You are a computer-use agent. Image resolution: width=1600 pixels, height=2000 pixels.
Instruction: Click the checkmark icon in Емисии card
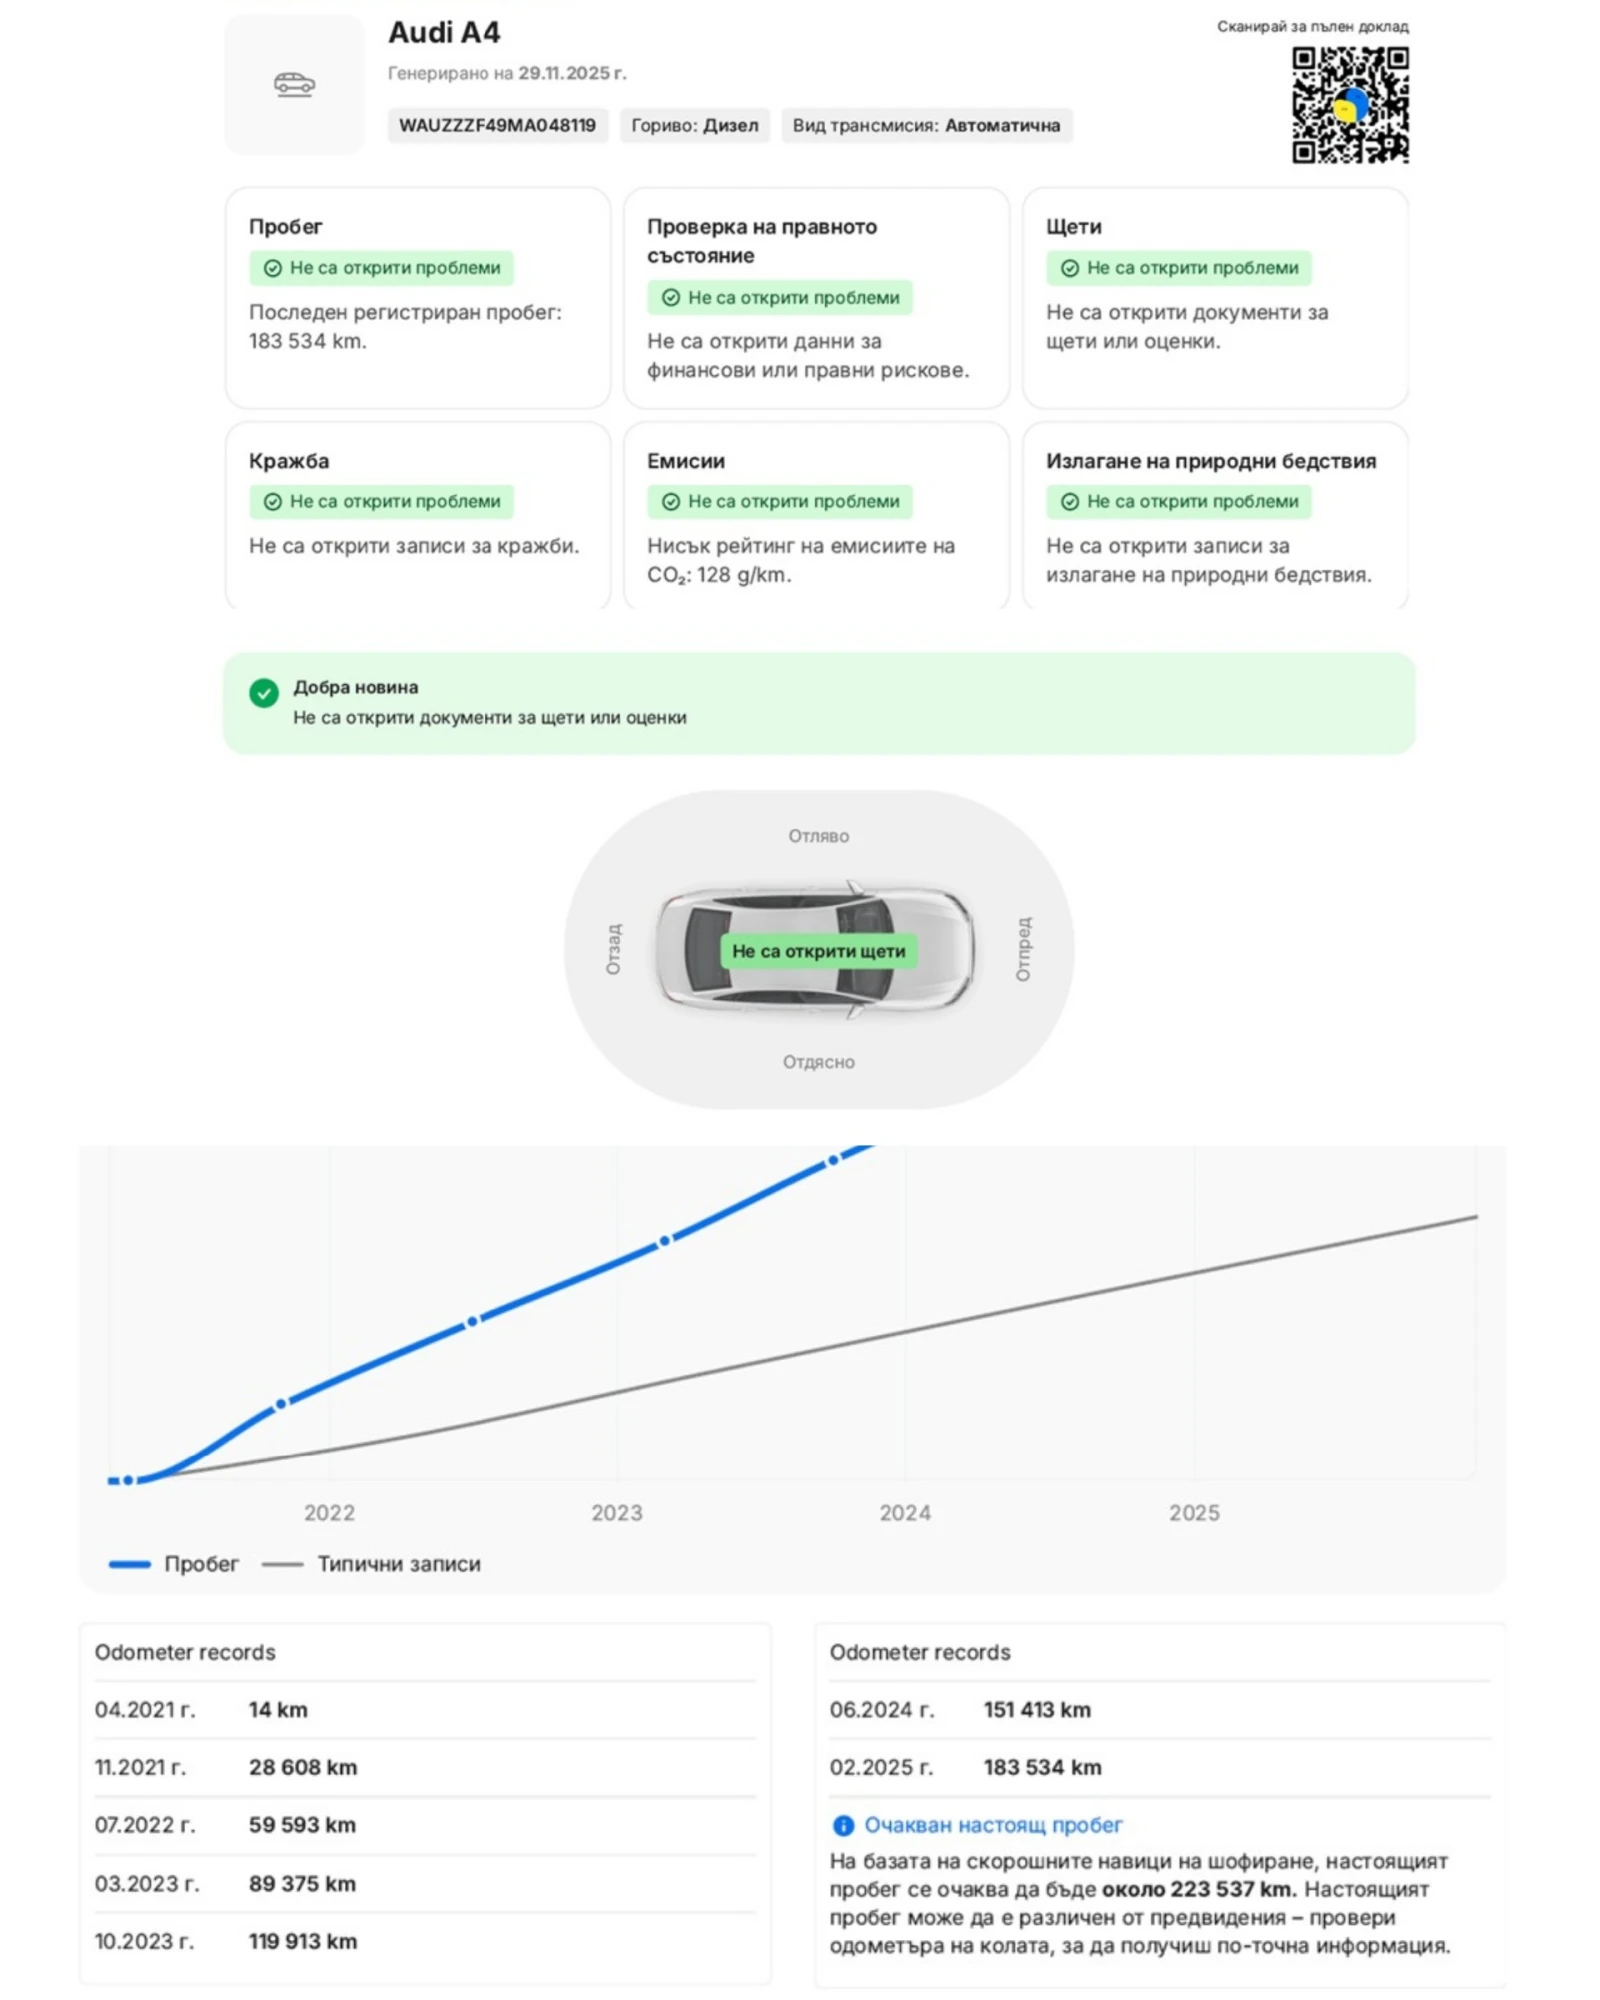[x=671, y=502]
